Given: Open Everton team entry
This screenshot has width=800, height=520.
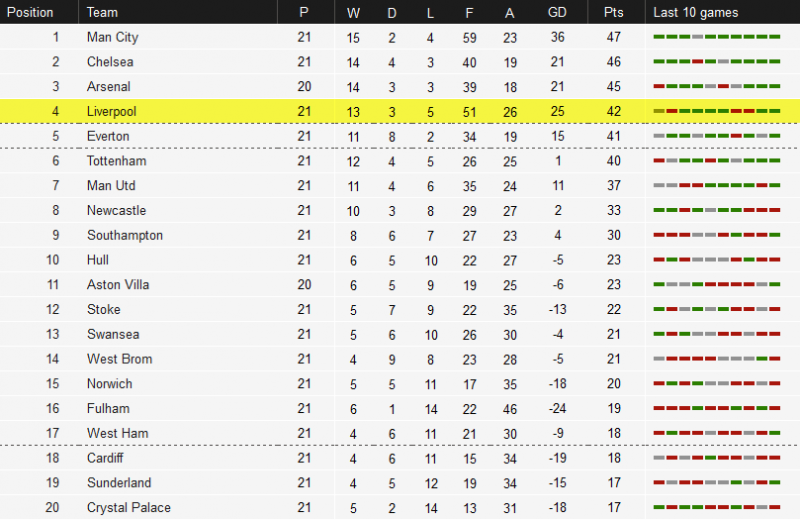Looking at the screenshot, I should pos(108,136).
